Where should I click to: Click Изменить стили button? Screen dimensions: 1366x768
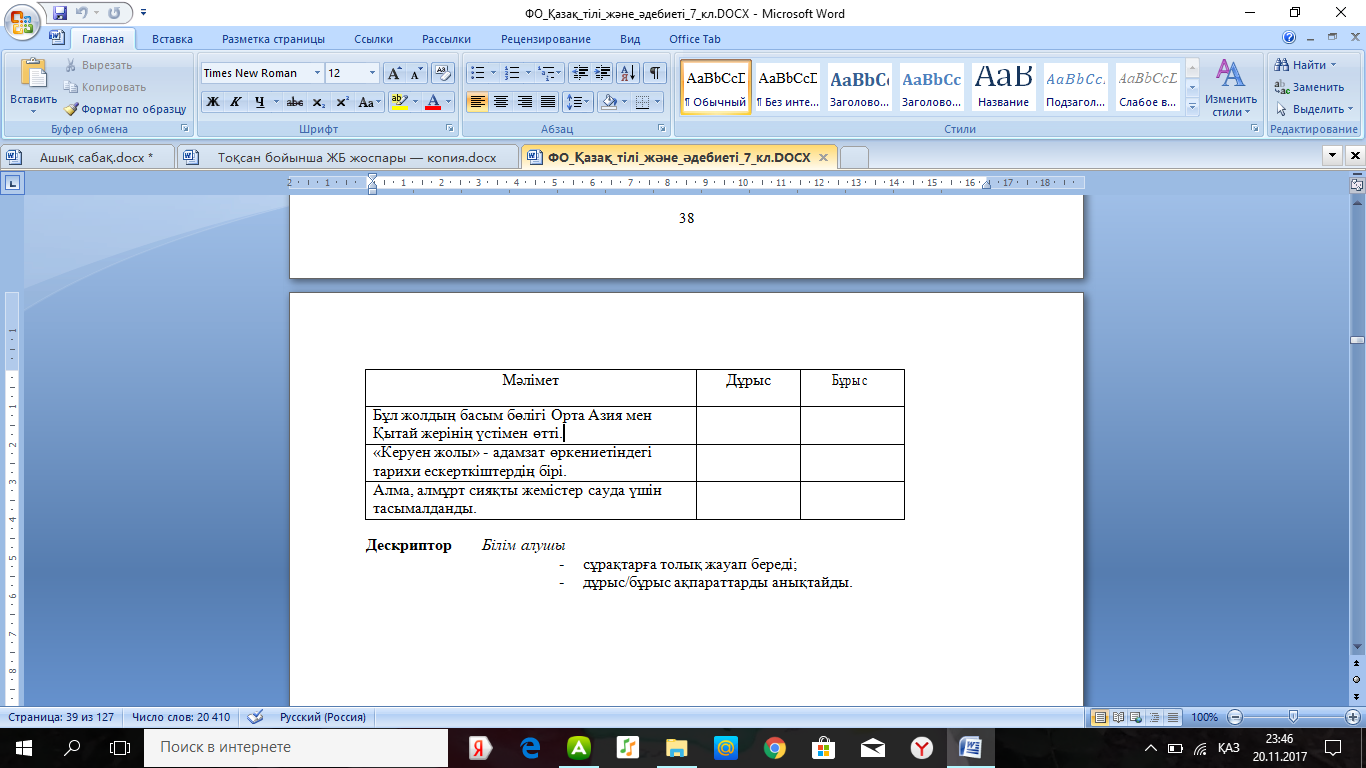(x=1230, y=87)
